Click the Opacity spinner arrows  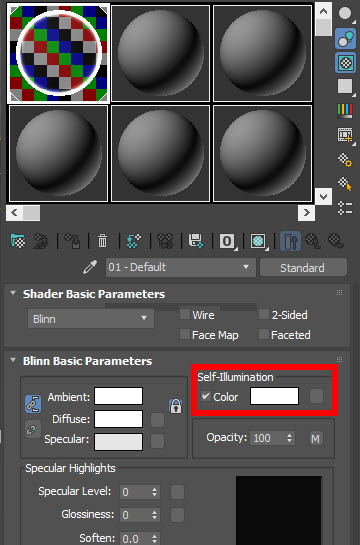click(289, 438)
